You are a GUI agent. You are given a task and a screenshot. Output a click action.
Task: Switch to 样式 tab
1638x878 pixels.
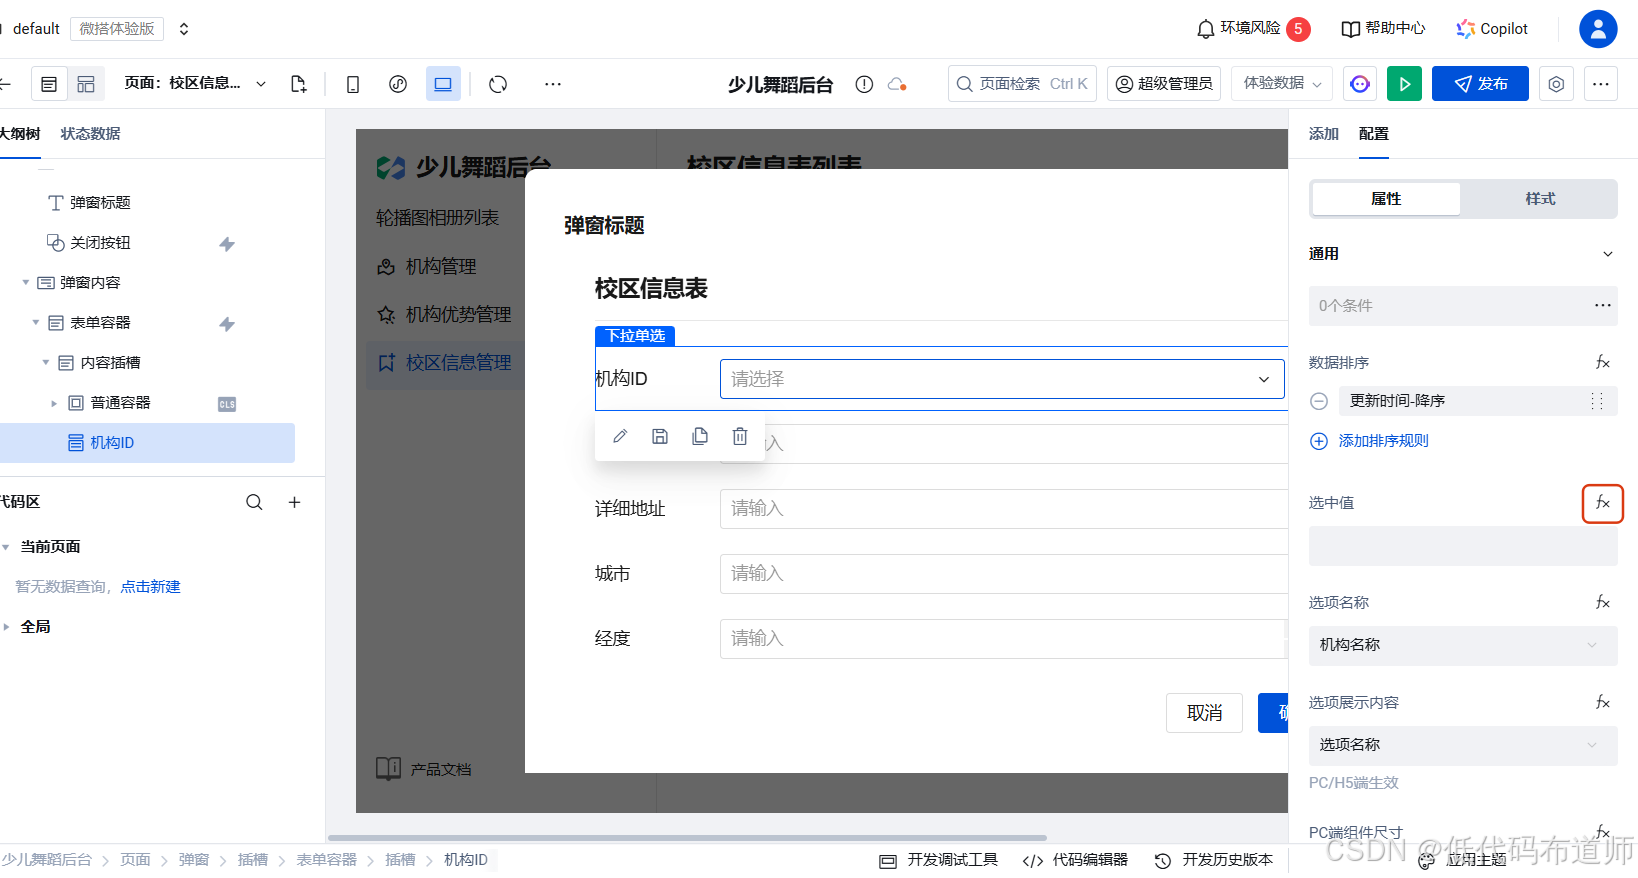pyautogui.click(x=1540, y=199)
